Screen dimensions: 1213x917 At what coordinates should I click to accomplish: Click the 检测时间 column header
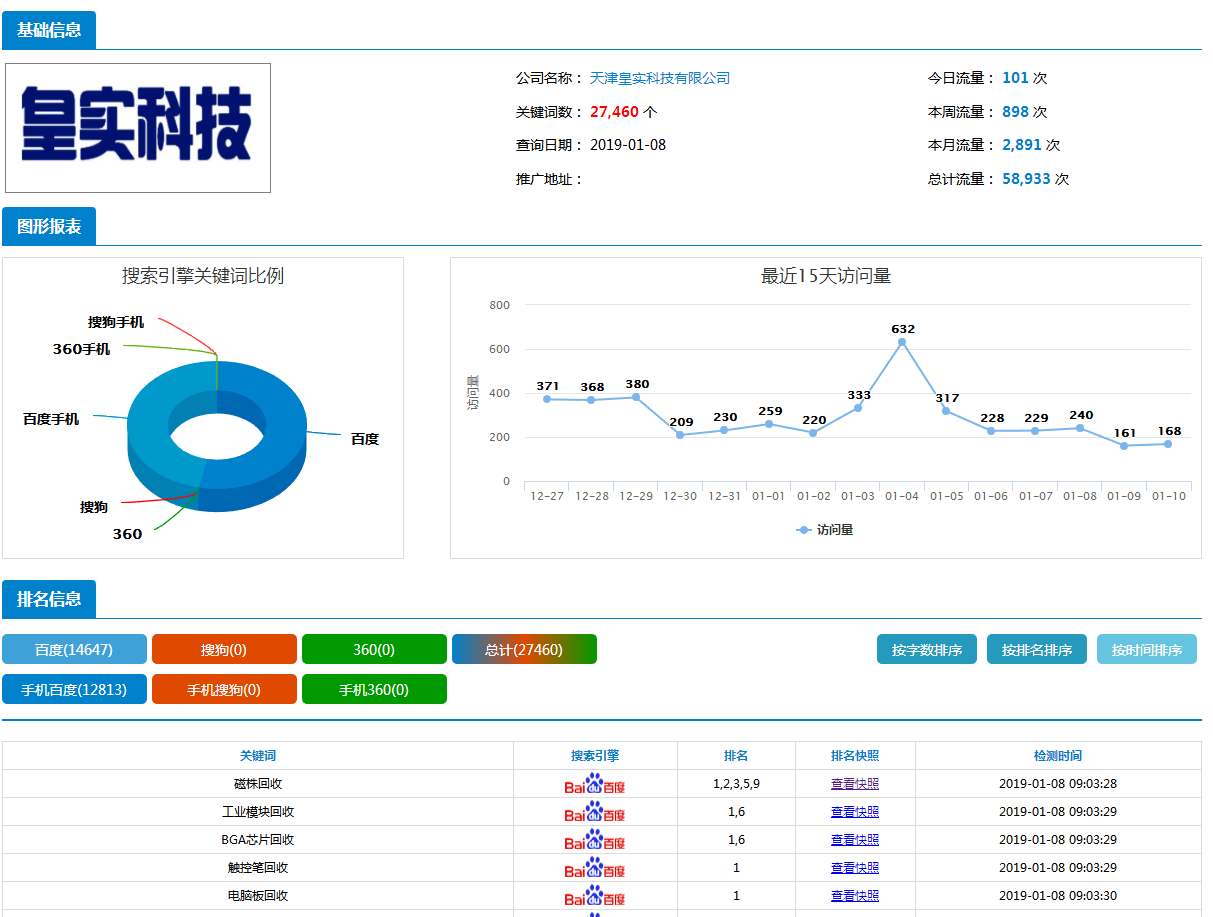tap(1058, 756)
